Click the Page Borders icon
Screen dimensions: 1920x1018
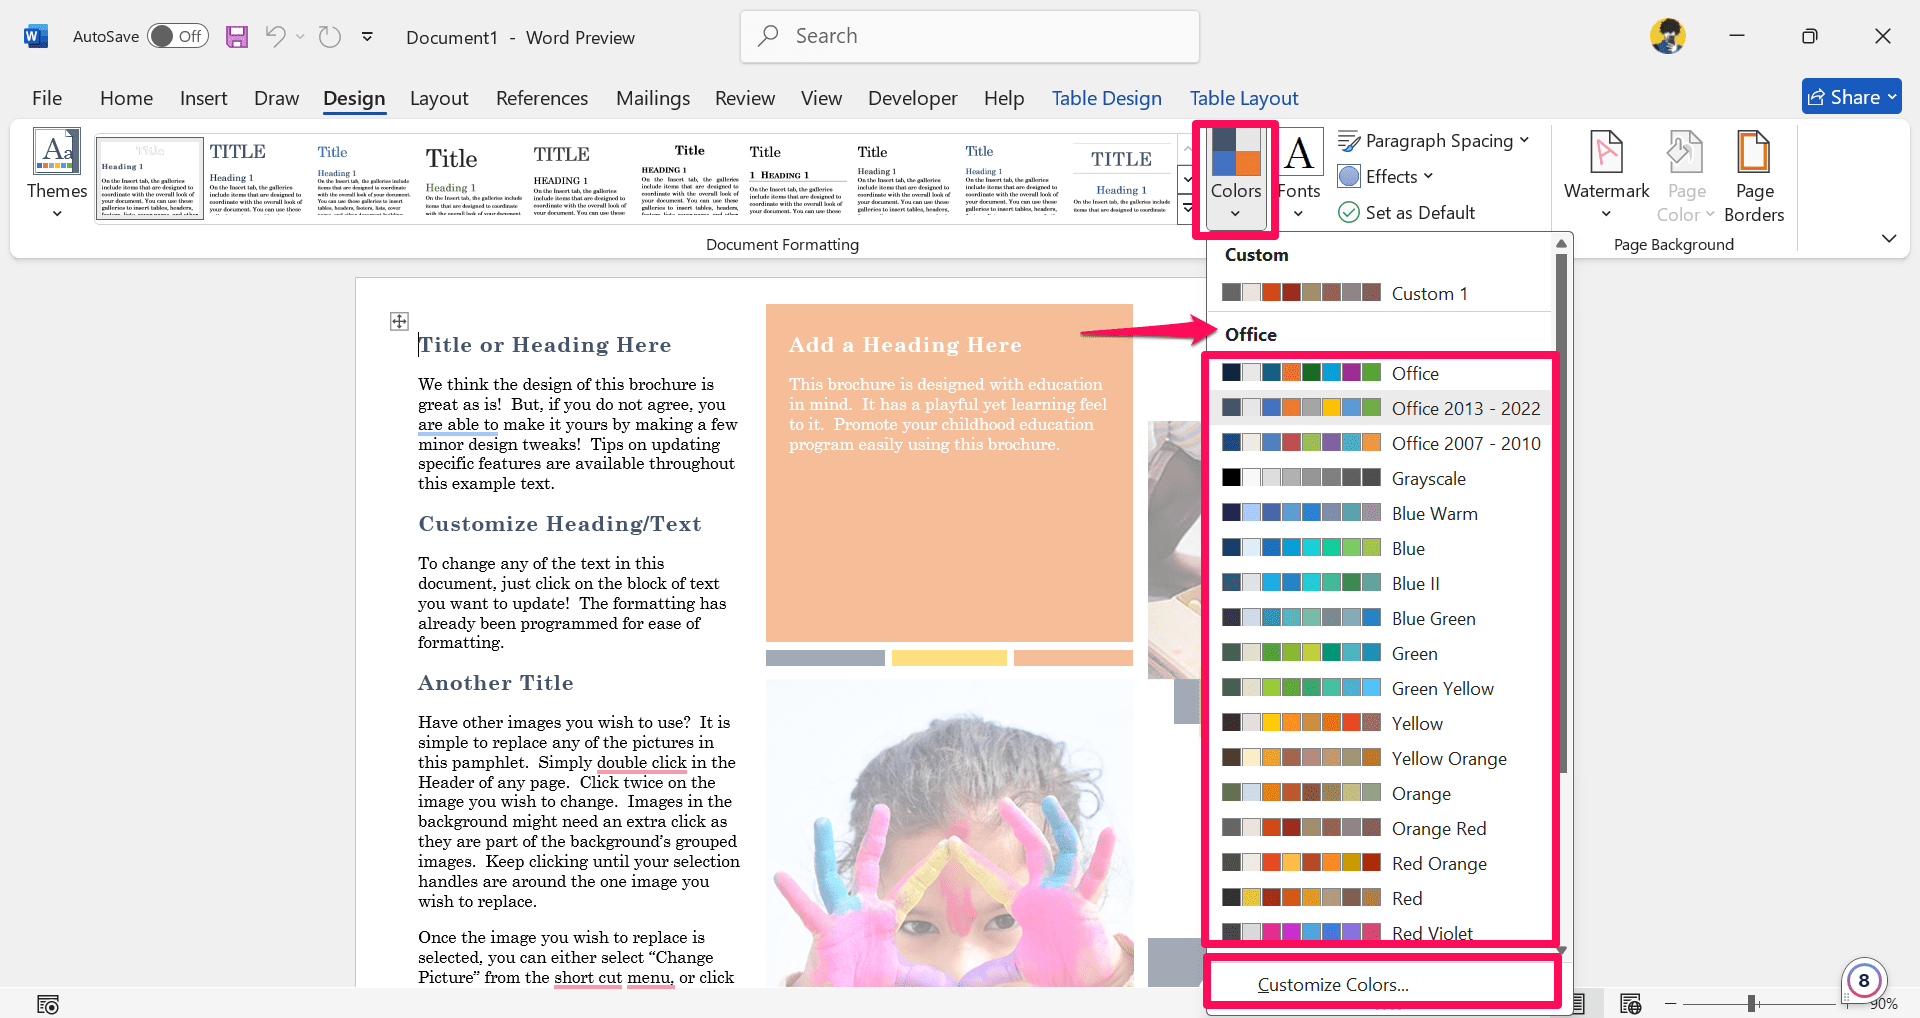(x=1754, y=177)
